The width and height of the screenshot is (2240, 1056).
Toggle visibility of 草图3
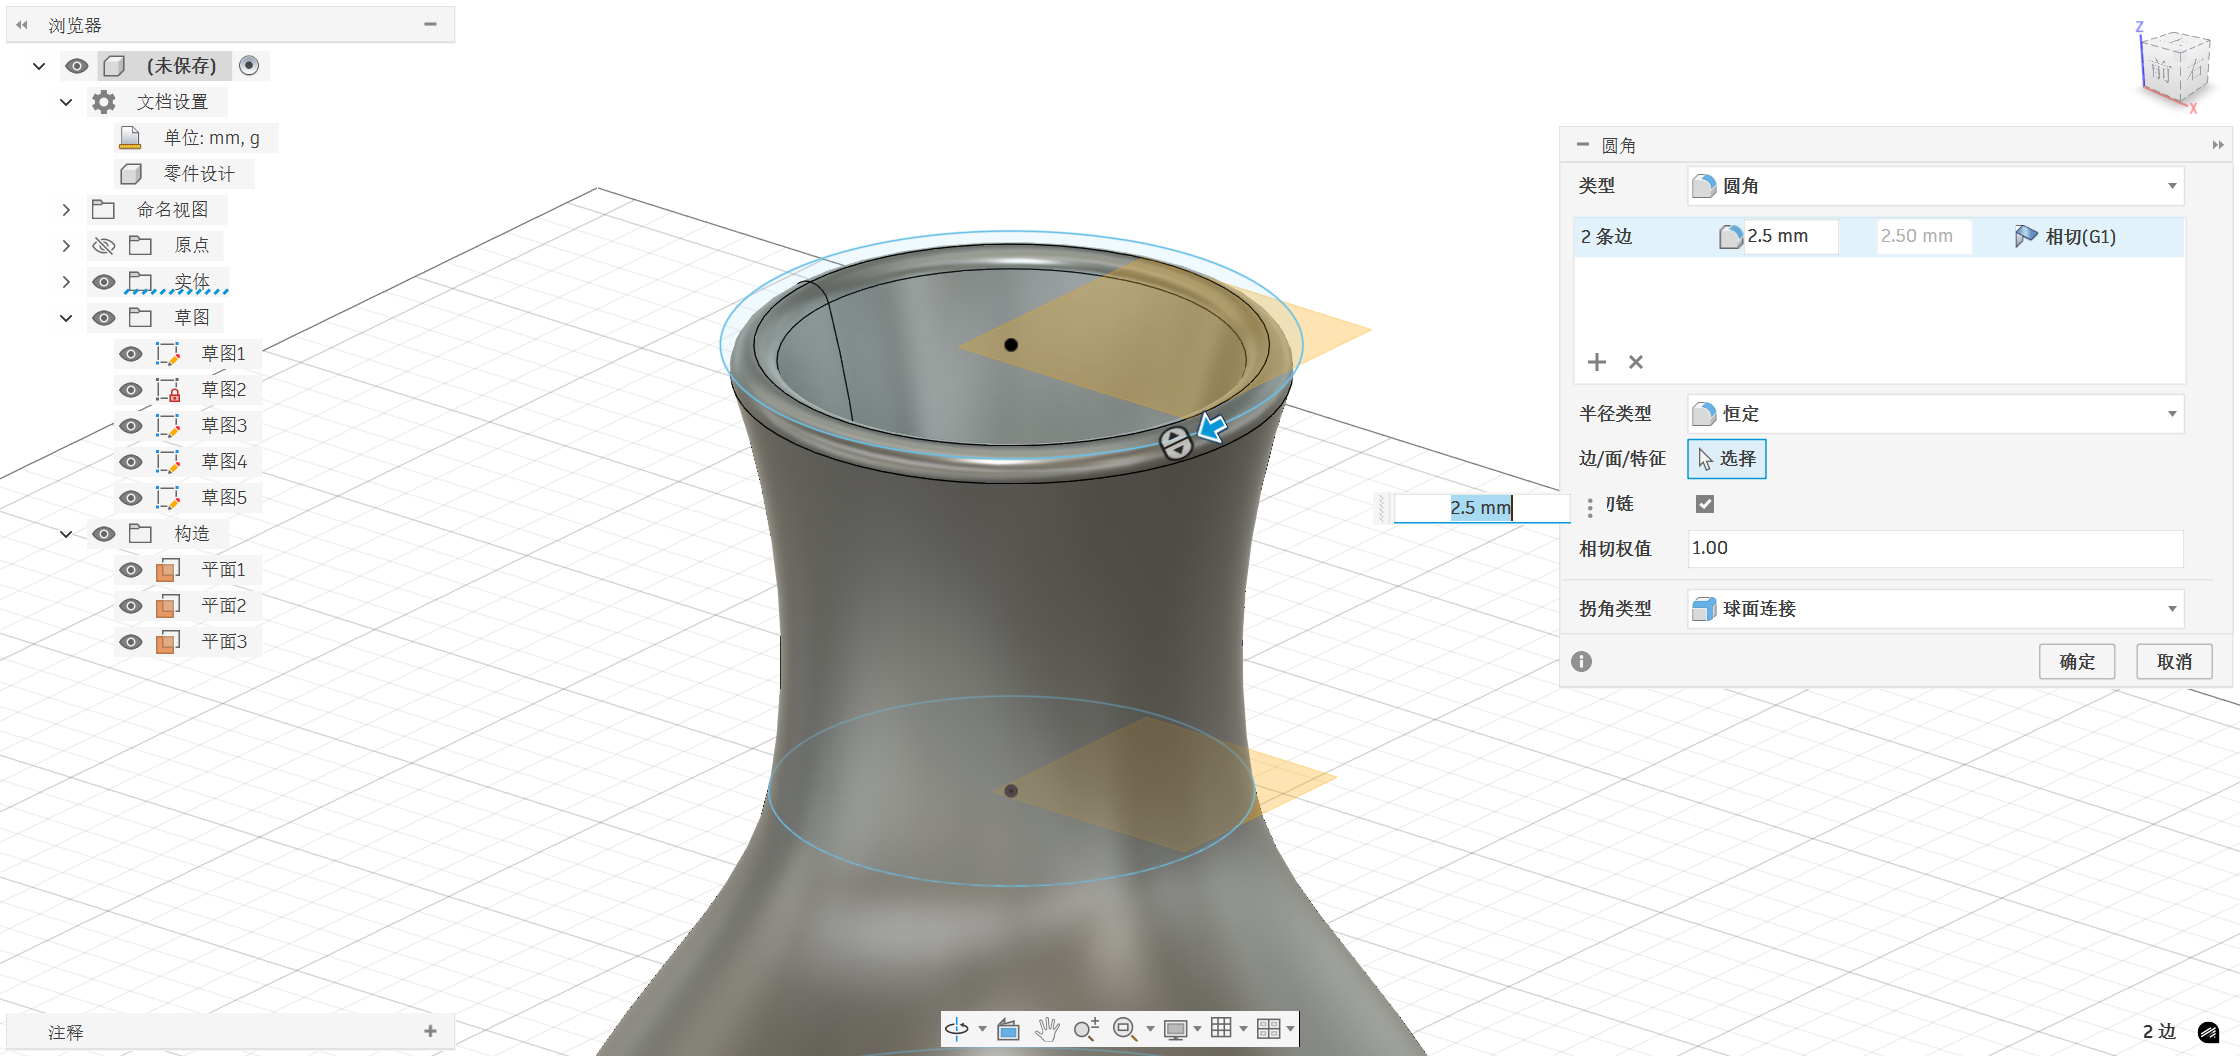(x=130, y=426)
